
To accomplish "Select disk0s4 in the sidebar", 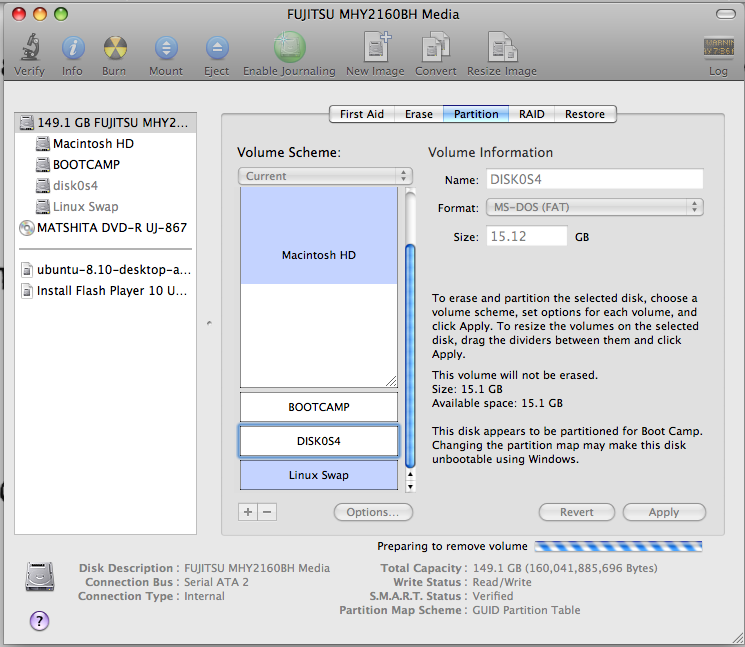I will (x=105, y=185).
